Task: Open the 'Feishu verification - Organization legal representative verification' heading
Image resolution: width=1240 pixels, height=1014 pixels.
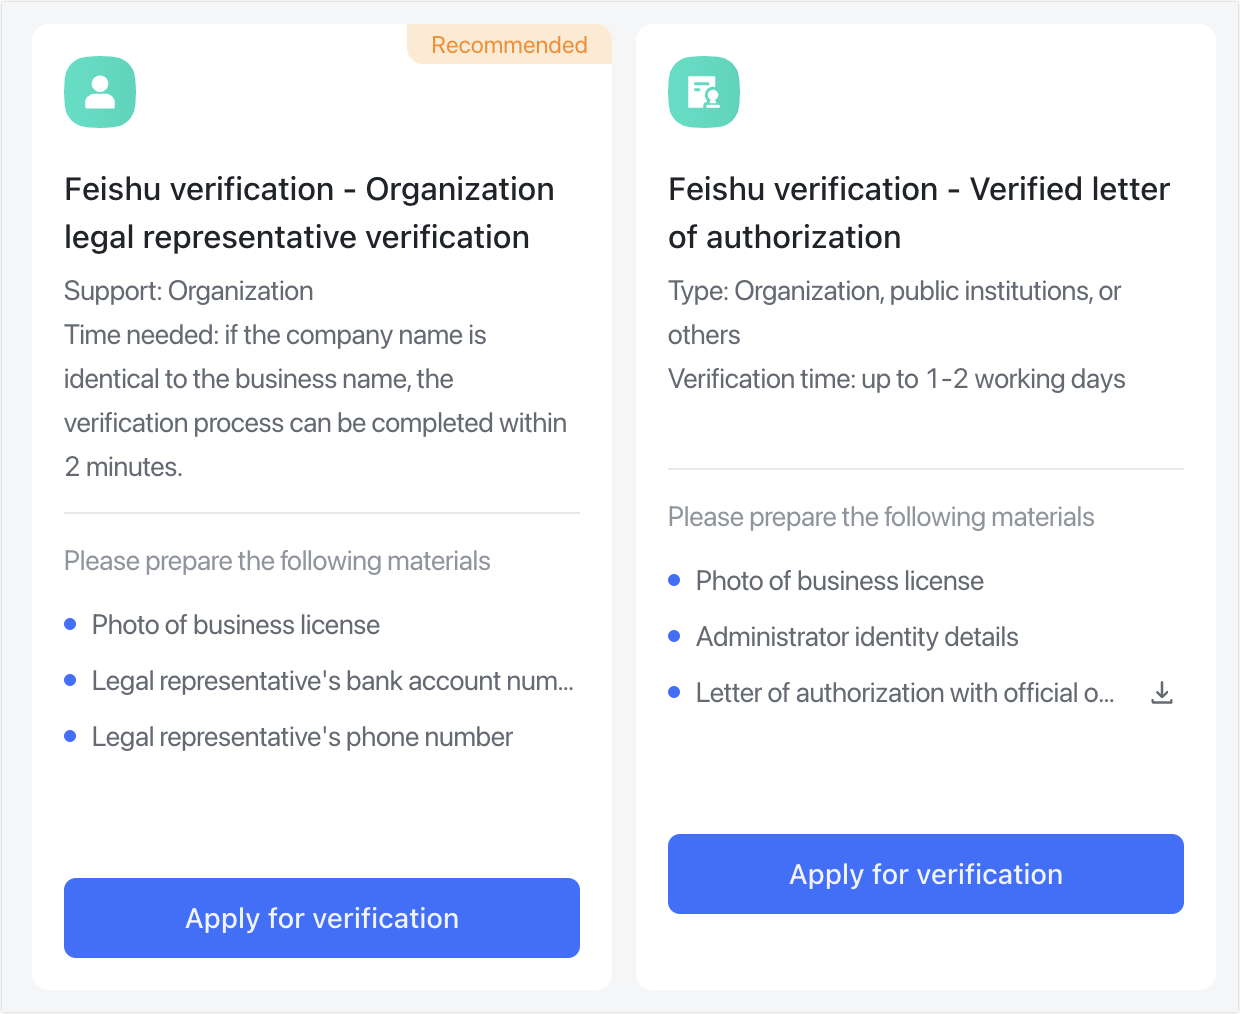Action: tap(309, 212)
